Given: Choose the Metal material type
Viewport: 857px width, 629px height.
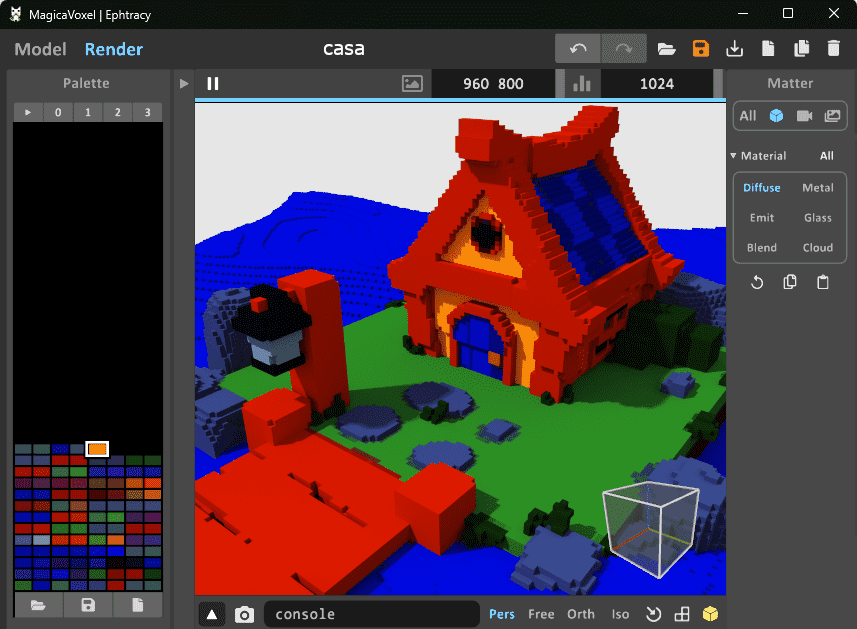Looking at the screenshot, I should [x=818, y=187].
